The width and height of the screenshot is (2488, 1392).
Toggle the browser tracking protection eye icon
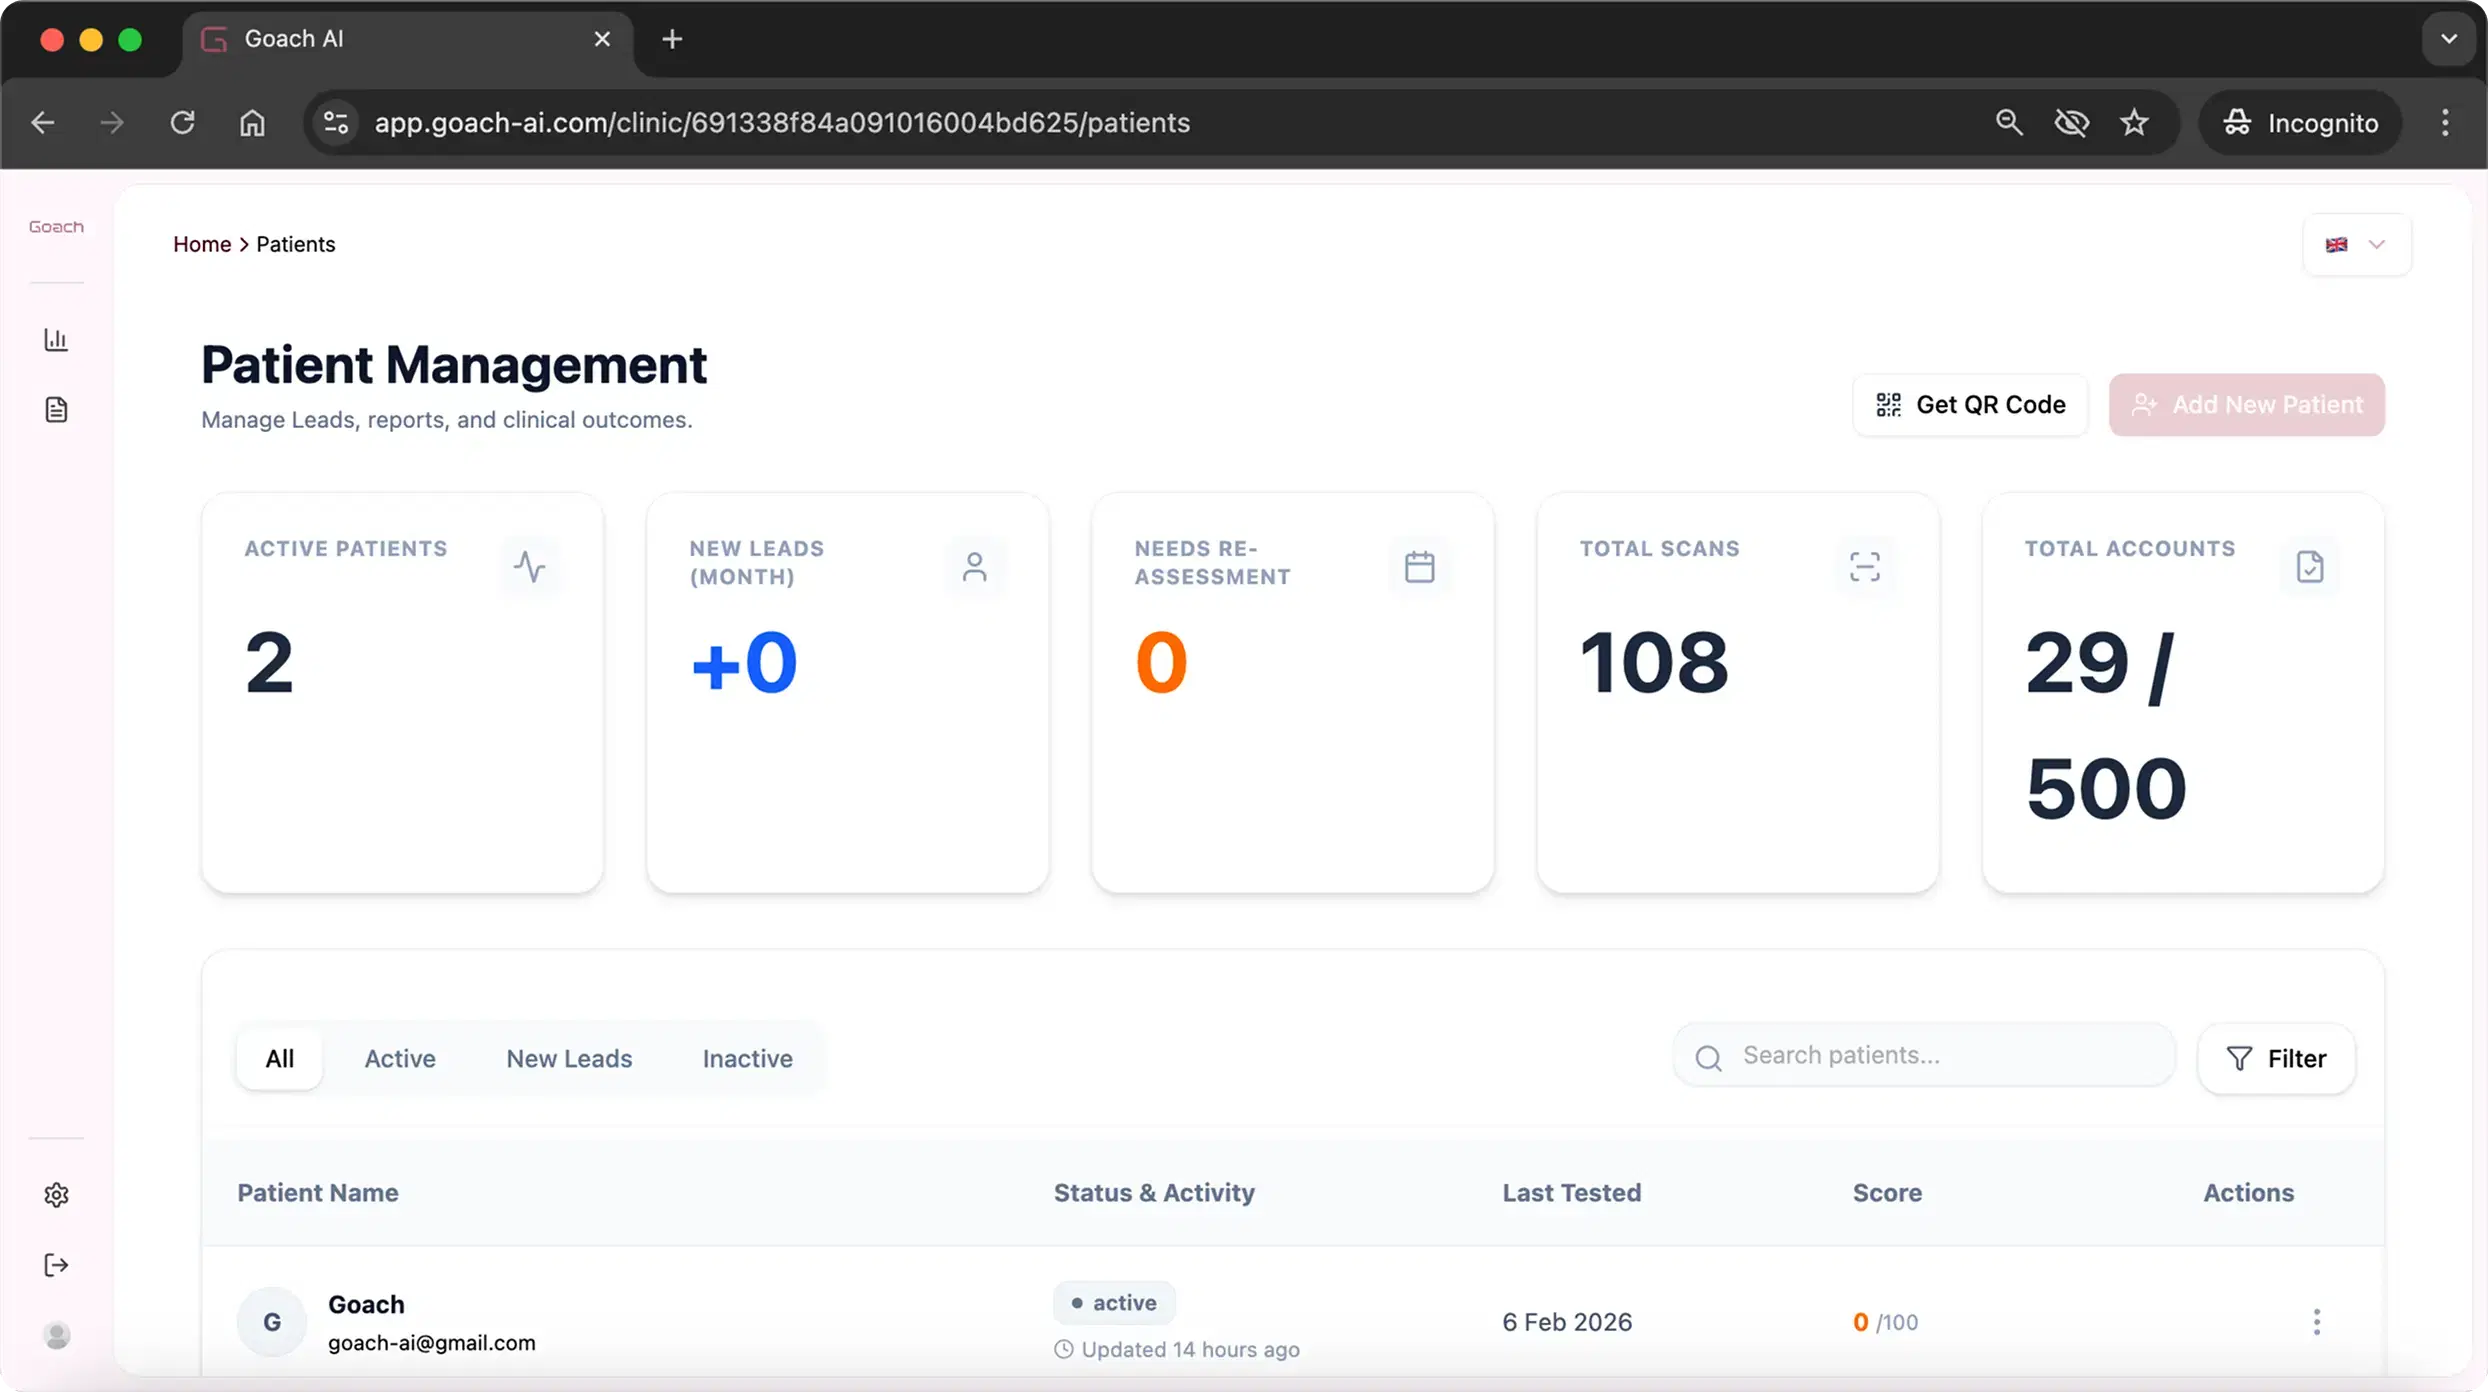(x=2071, y=123)
